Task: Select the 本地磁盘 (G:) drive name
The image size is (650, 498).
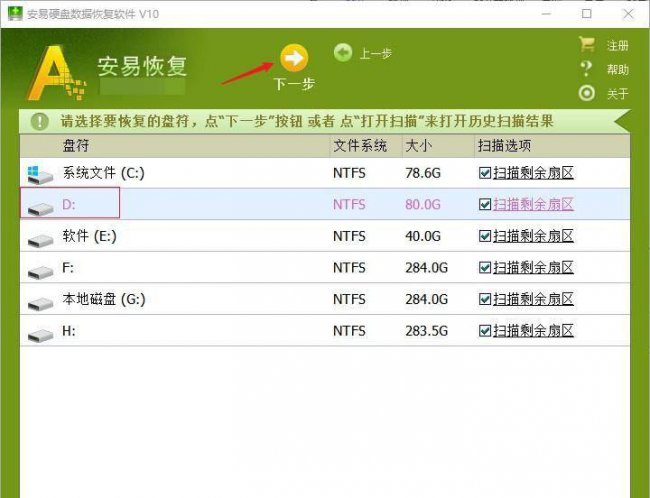Action: click(104, 299)
